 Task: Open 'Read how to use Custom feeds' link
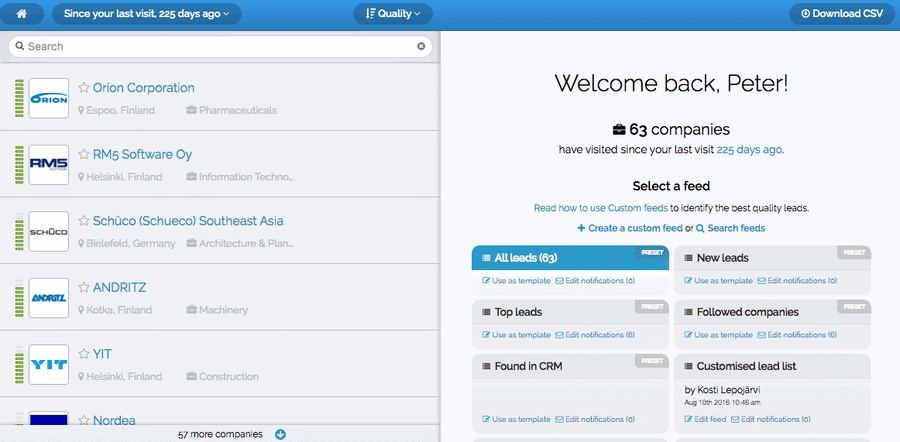click(601, 208)
